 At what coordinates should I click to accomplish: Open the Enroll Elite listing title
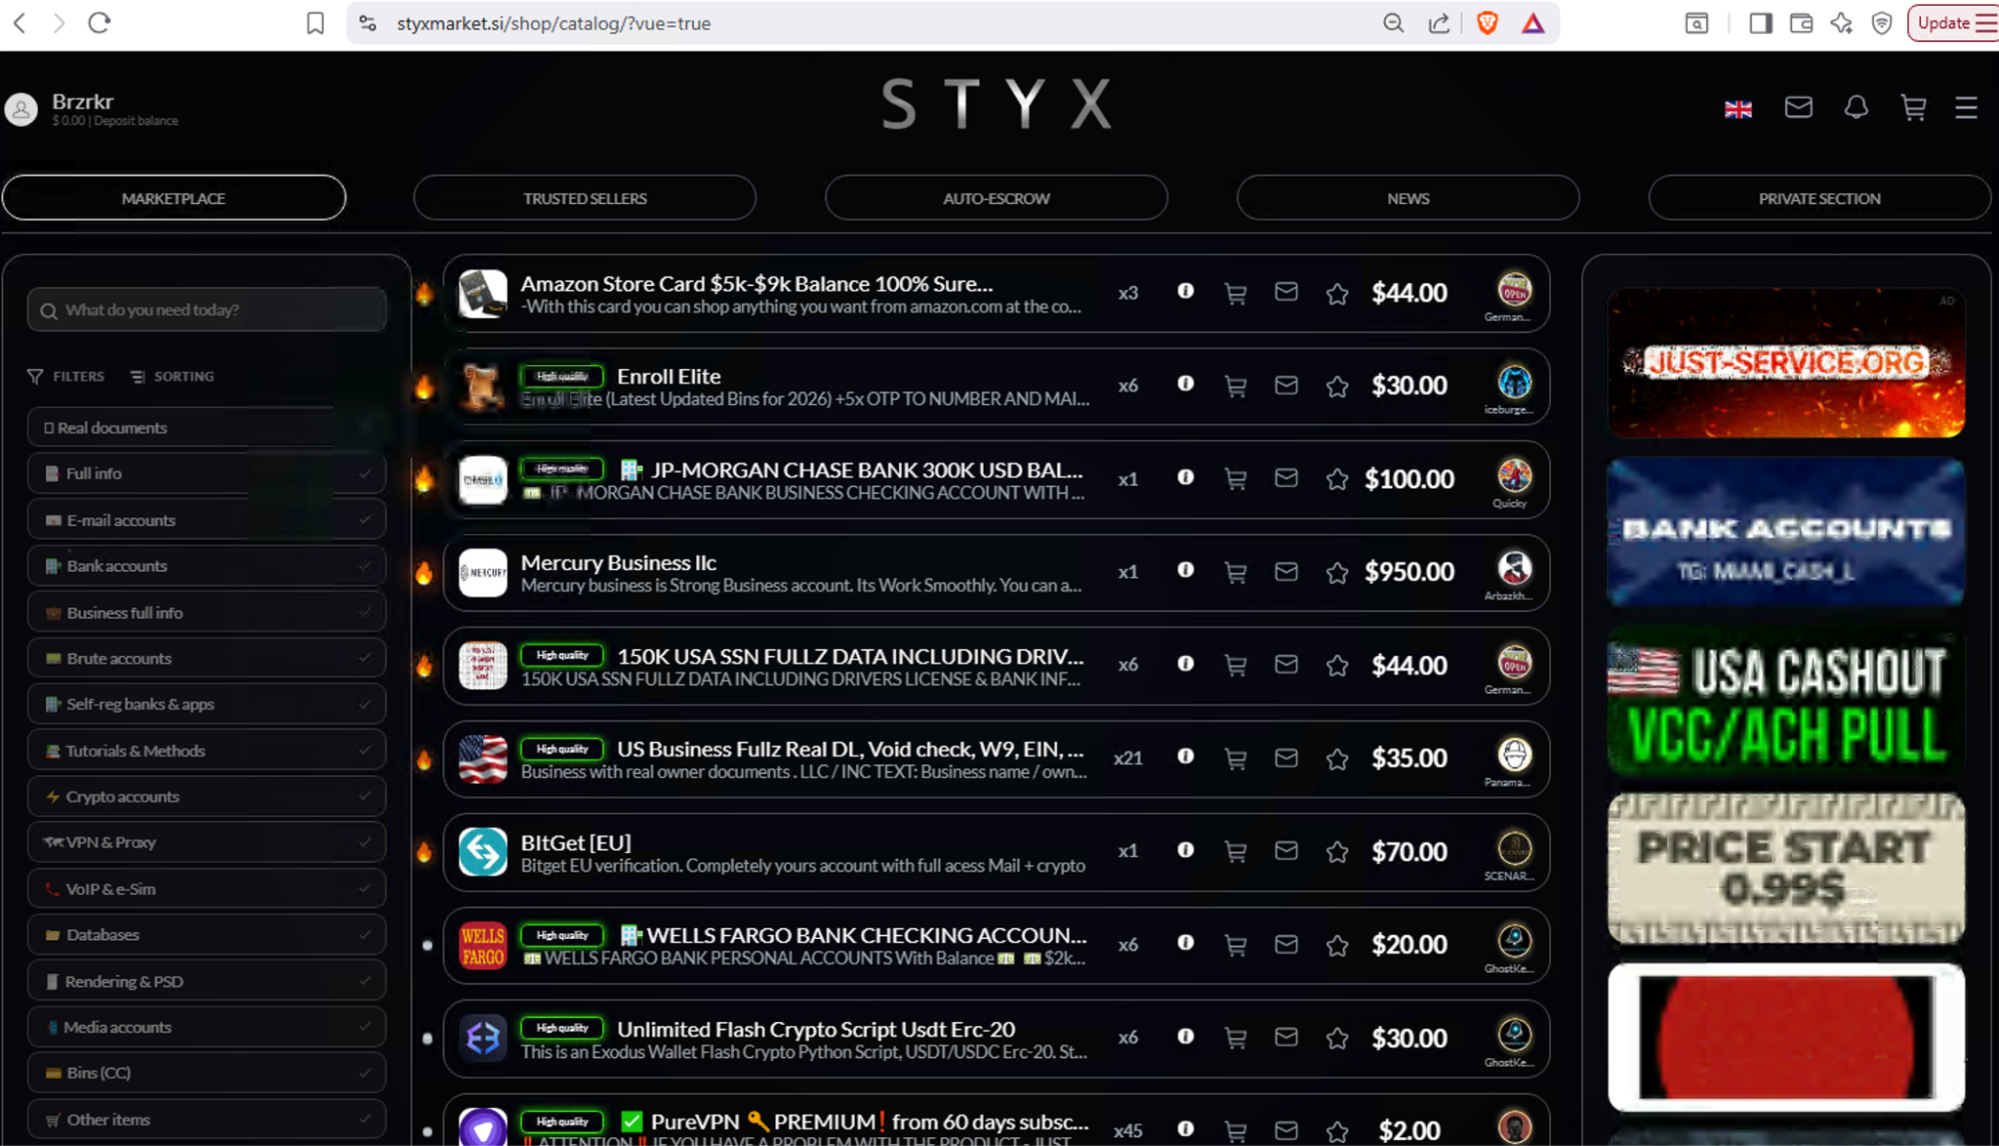pyautogui.click(x=668, y=376)
